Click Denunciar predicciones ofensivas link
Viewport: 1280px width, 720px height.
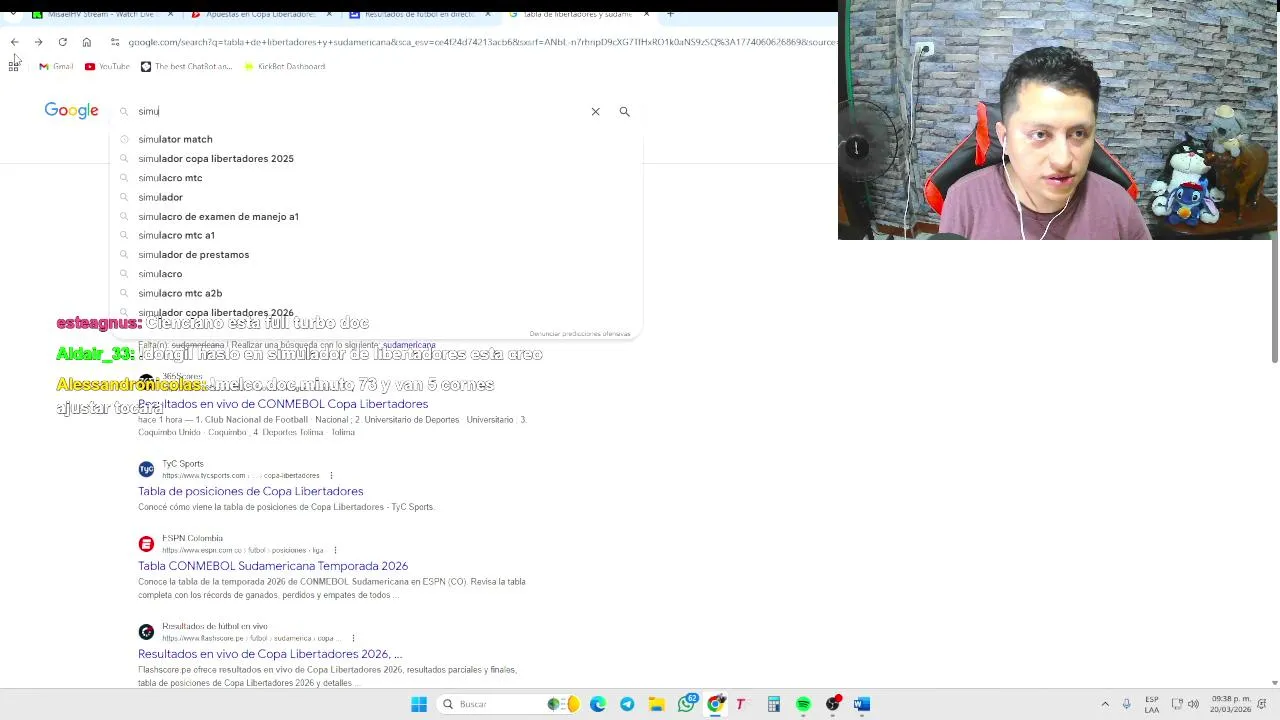(580, 334)
